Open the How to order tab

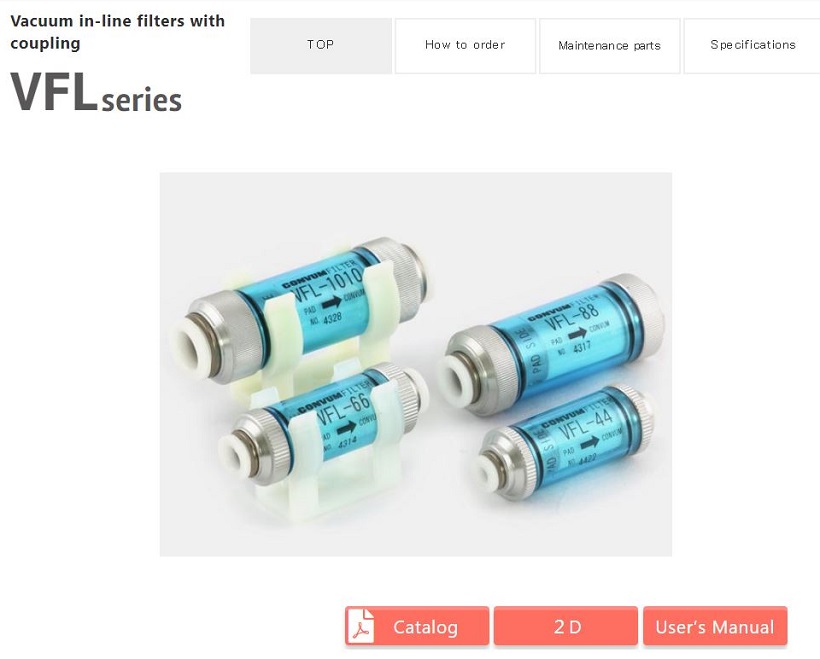(x=465, y=46)
